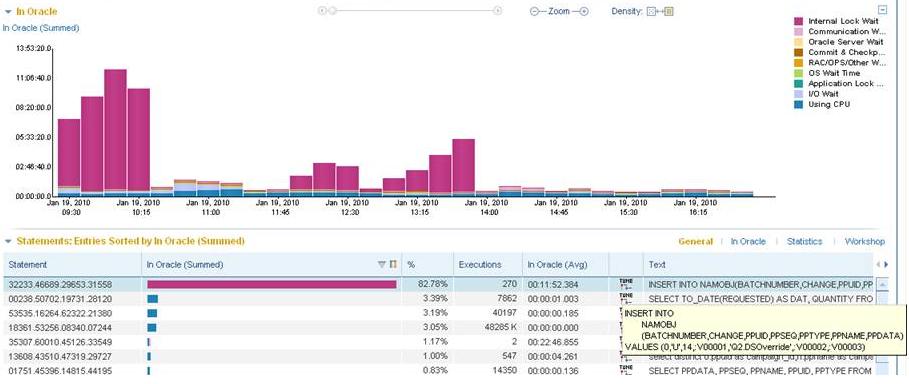Click the orange column marker icon beside sort arrow
Viewport: 909px width, 384px height.
[393, 265]
